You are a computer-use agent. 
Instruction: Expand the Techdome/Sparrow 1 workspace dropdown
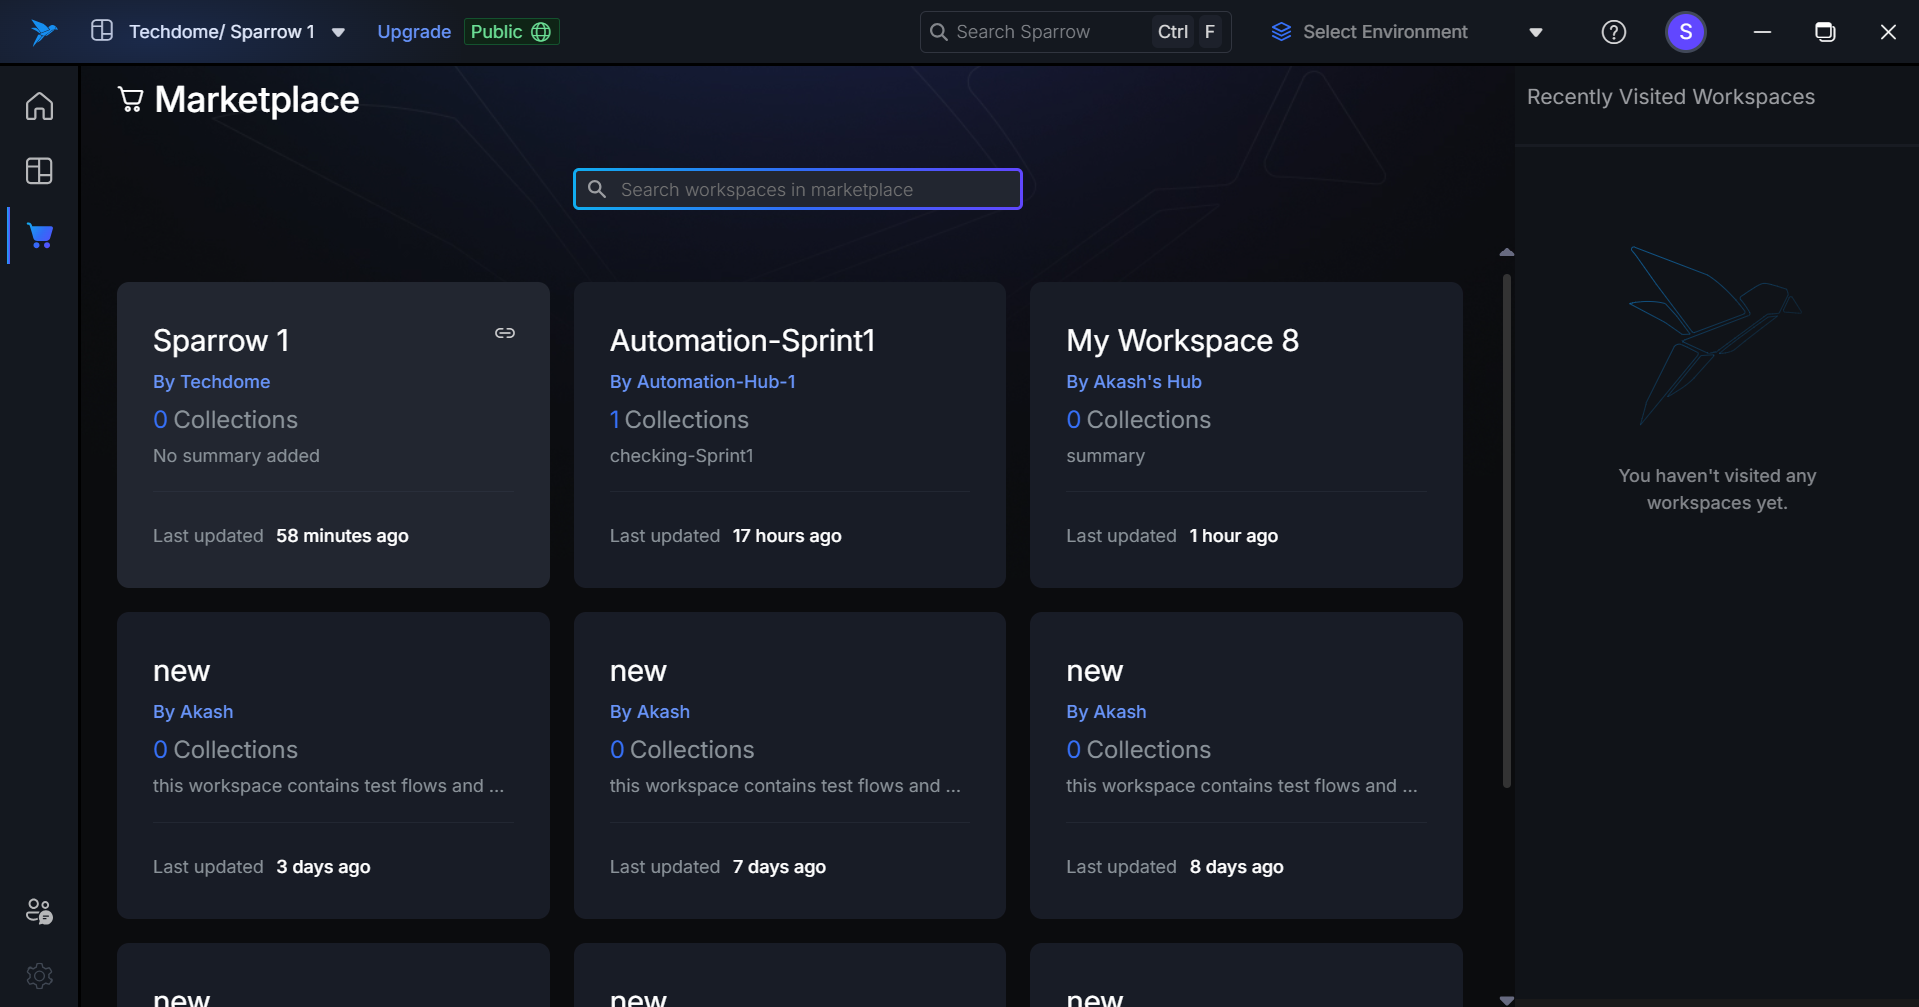pos(338,32)
